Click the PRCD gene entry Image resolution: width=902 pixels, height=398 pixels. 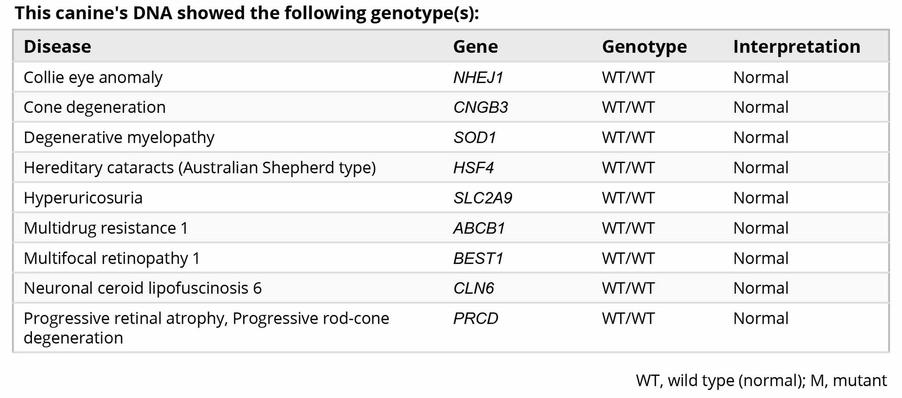476,319
